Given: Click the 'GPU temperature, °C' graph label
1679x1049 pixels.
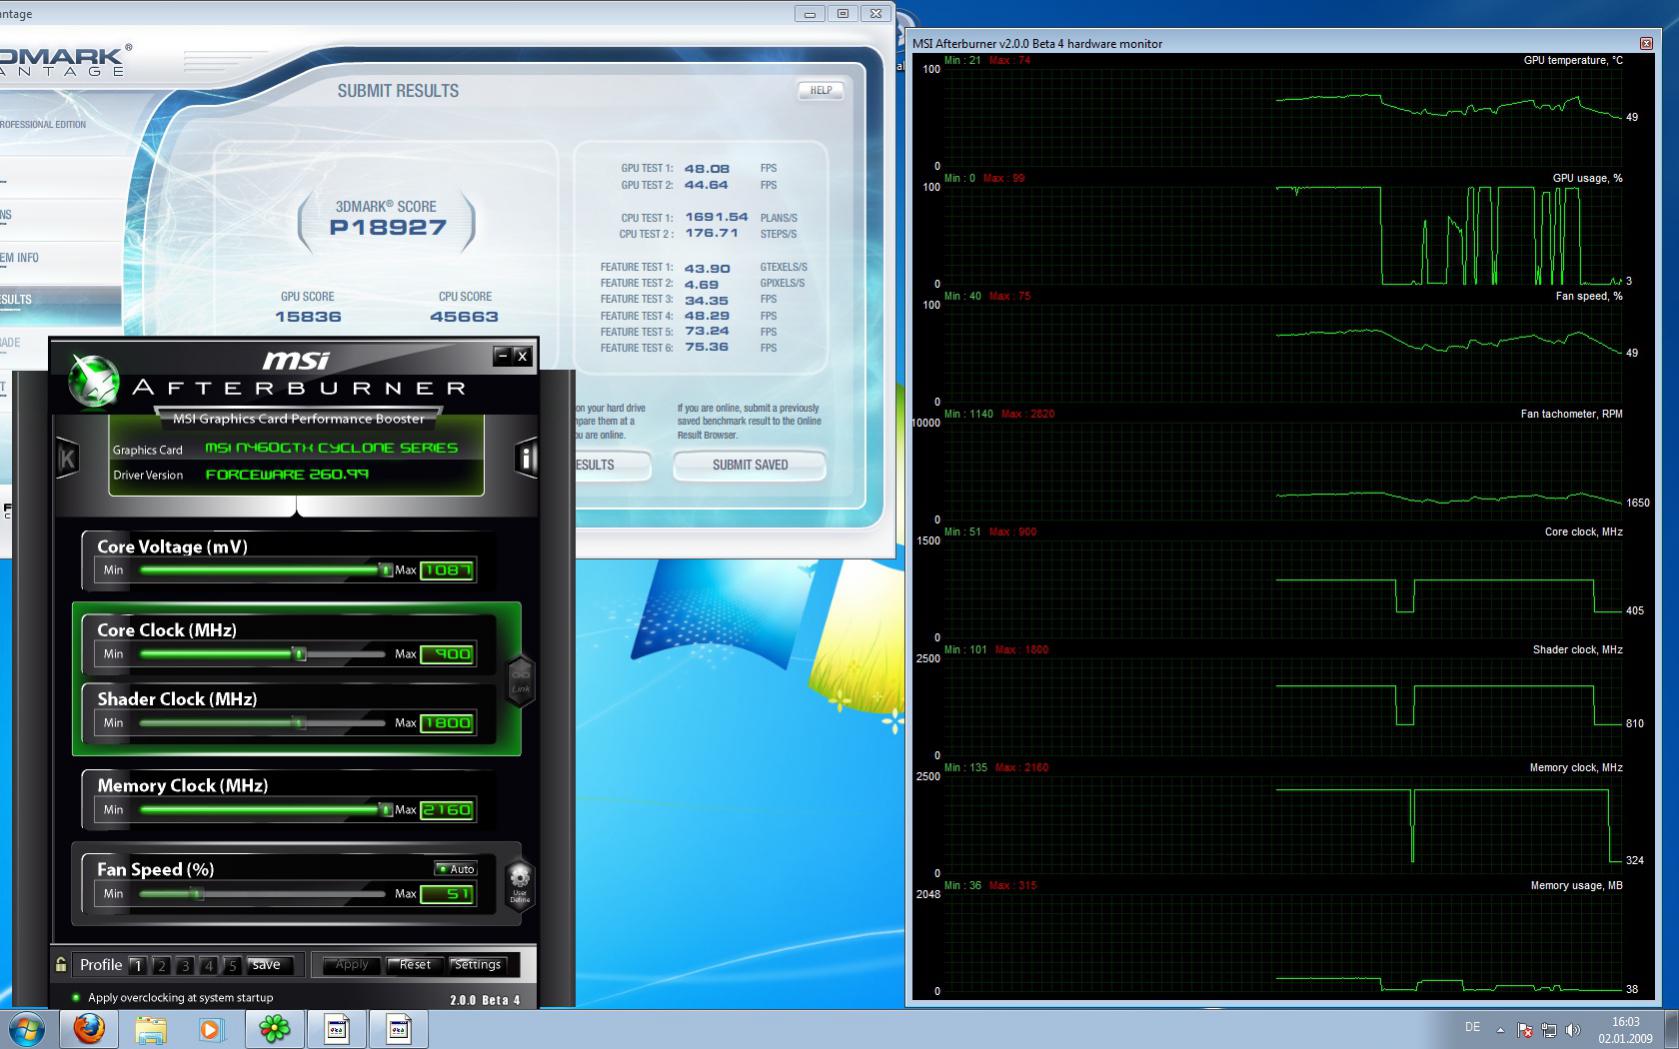Looking at the screenshot, I should point(1573,60).
